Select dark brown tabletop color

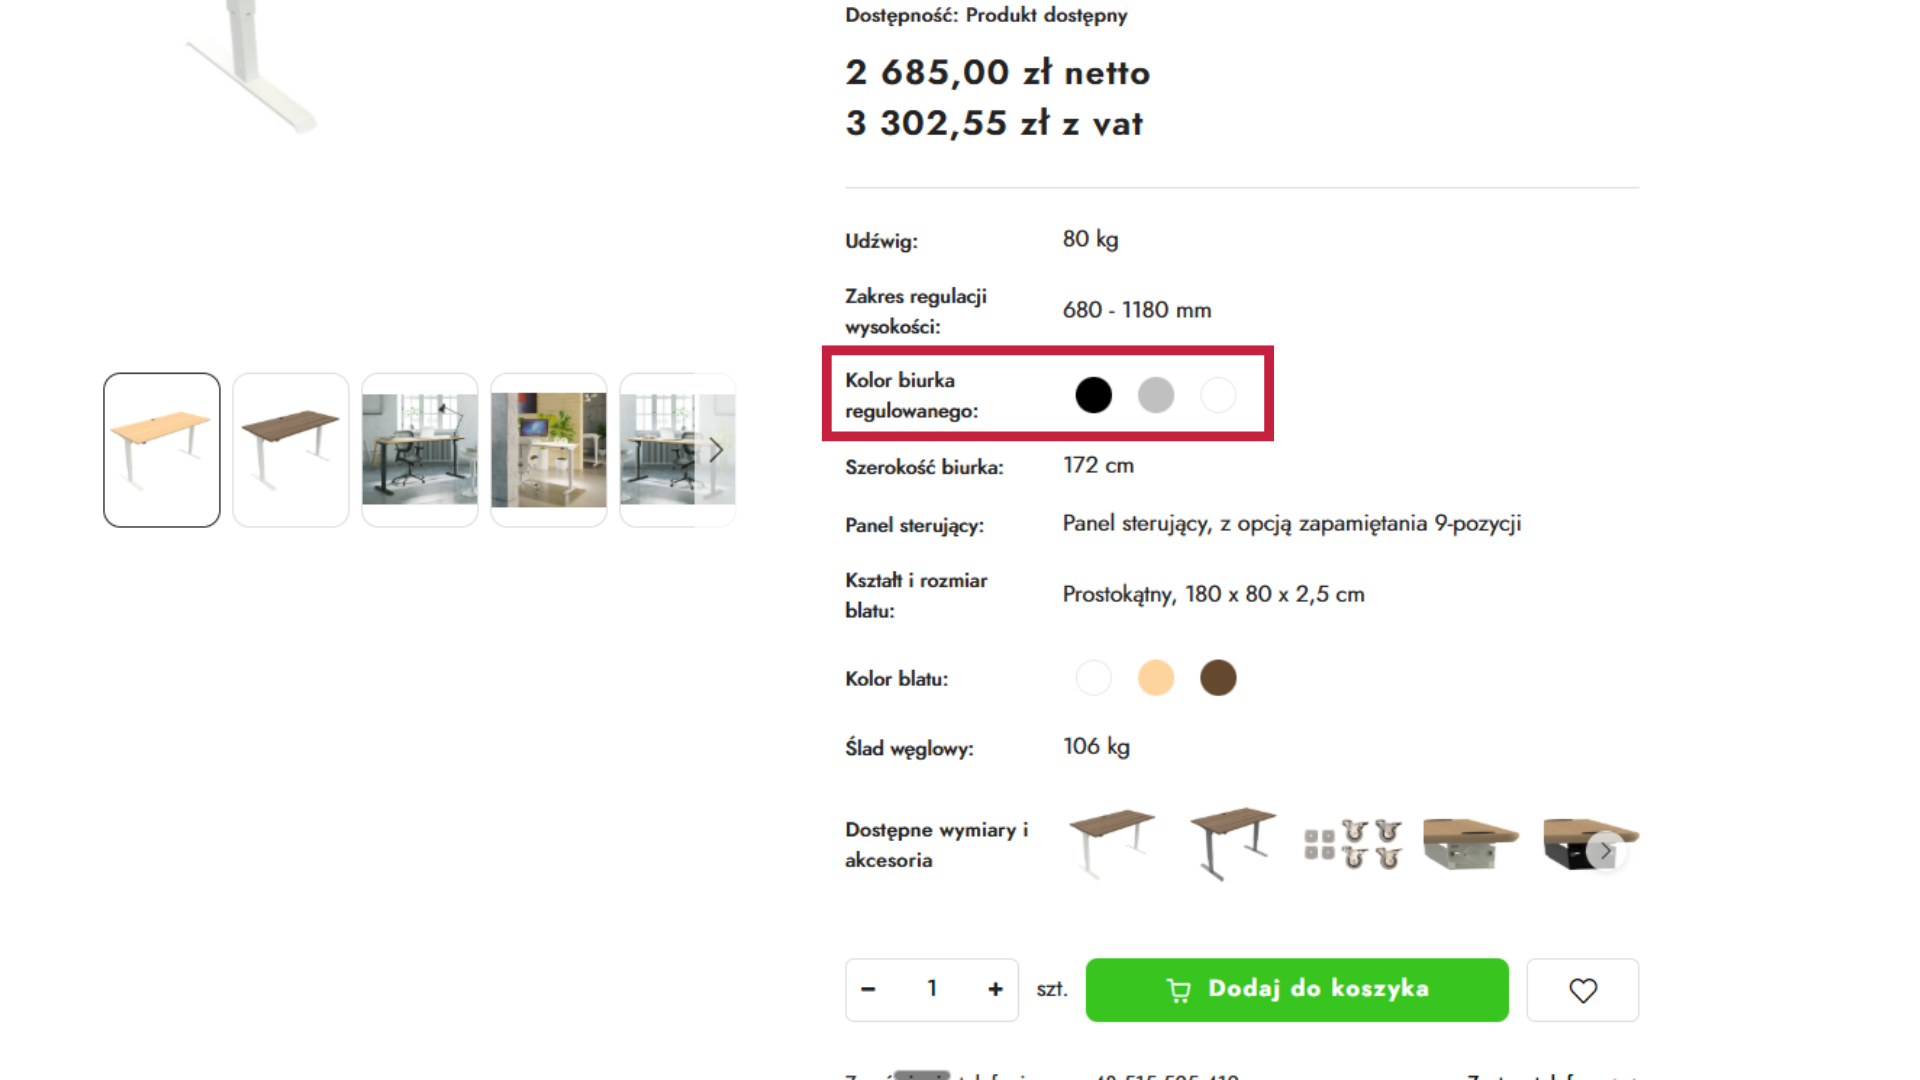click(x=1218, y=678)
